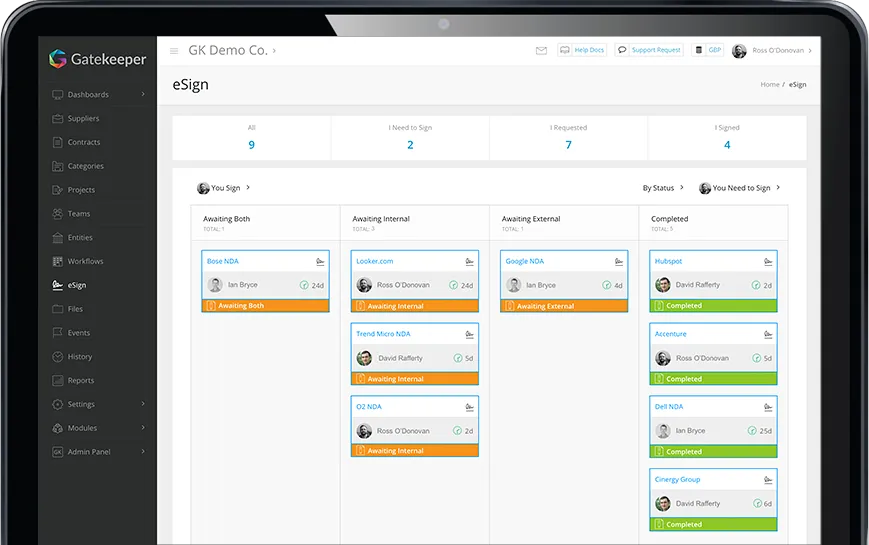This screenshot has height=545, width=869.
Task: Select the I Need to Sign tab
Action: point(410,138)
